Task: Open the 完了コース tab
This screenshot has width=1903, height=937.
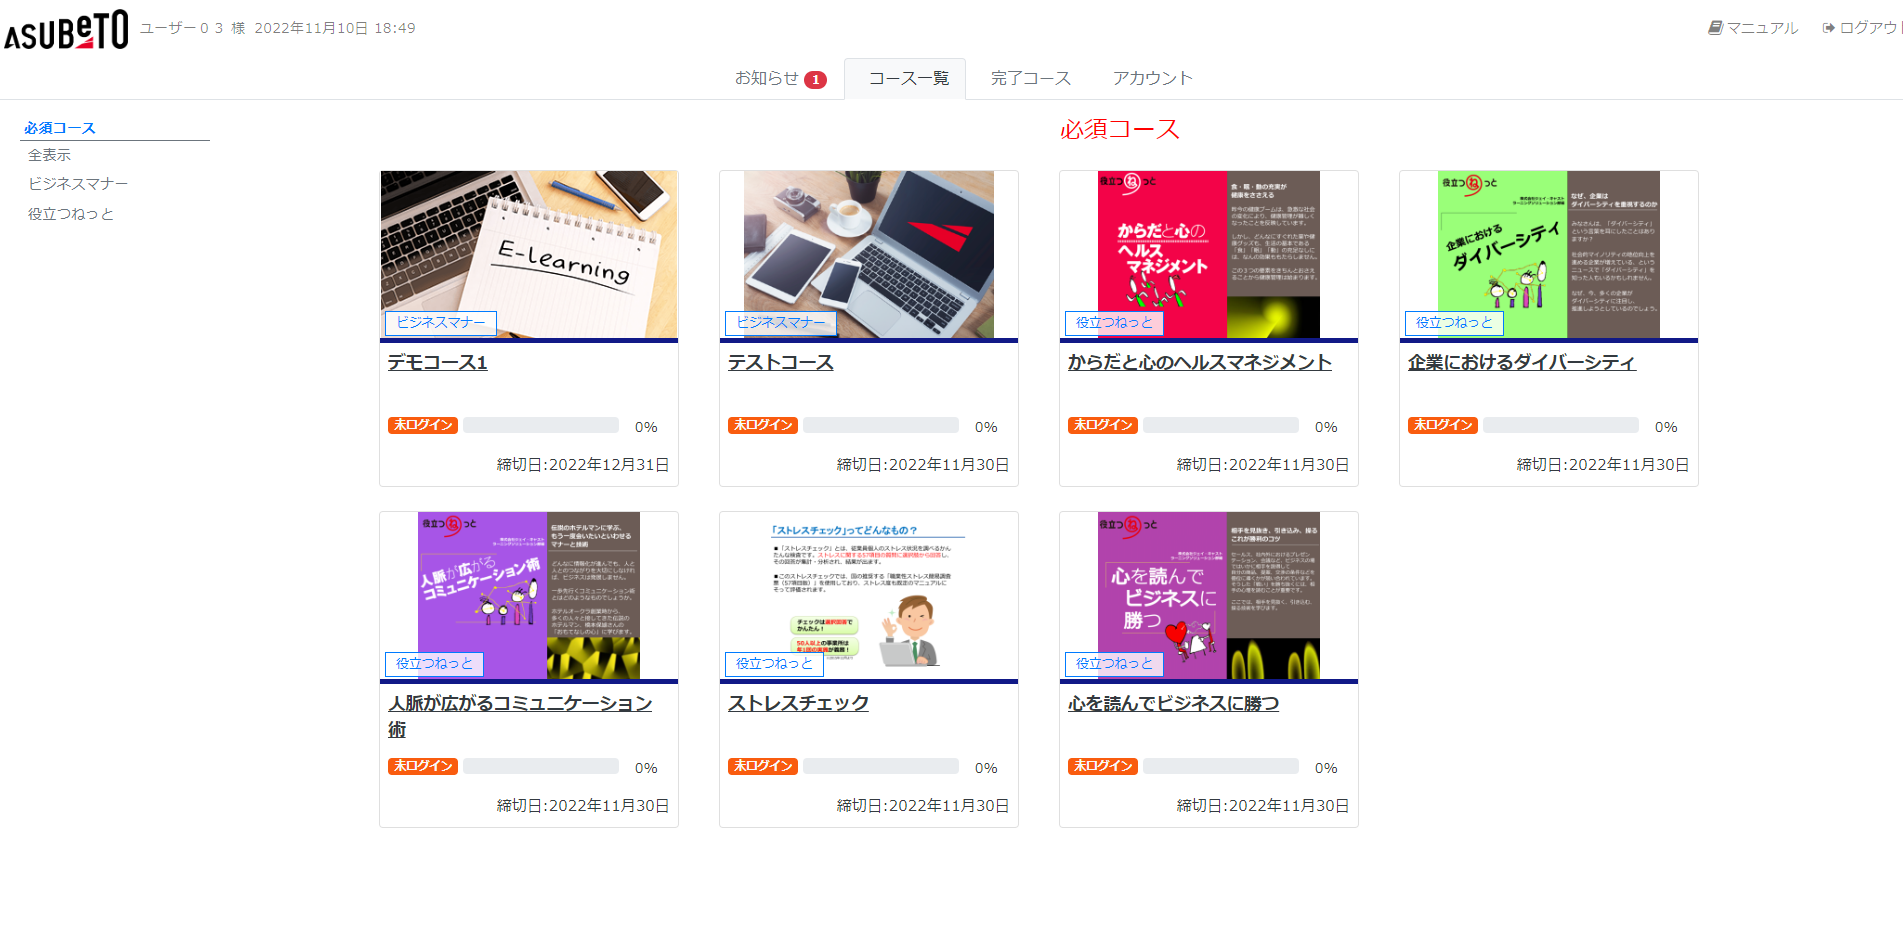Action: pyautogui.click(x=1030, y=78)
